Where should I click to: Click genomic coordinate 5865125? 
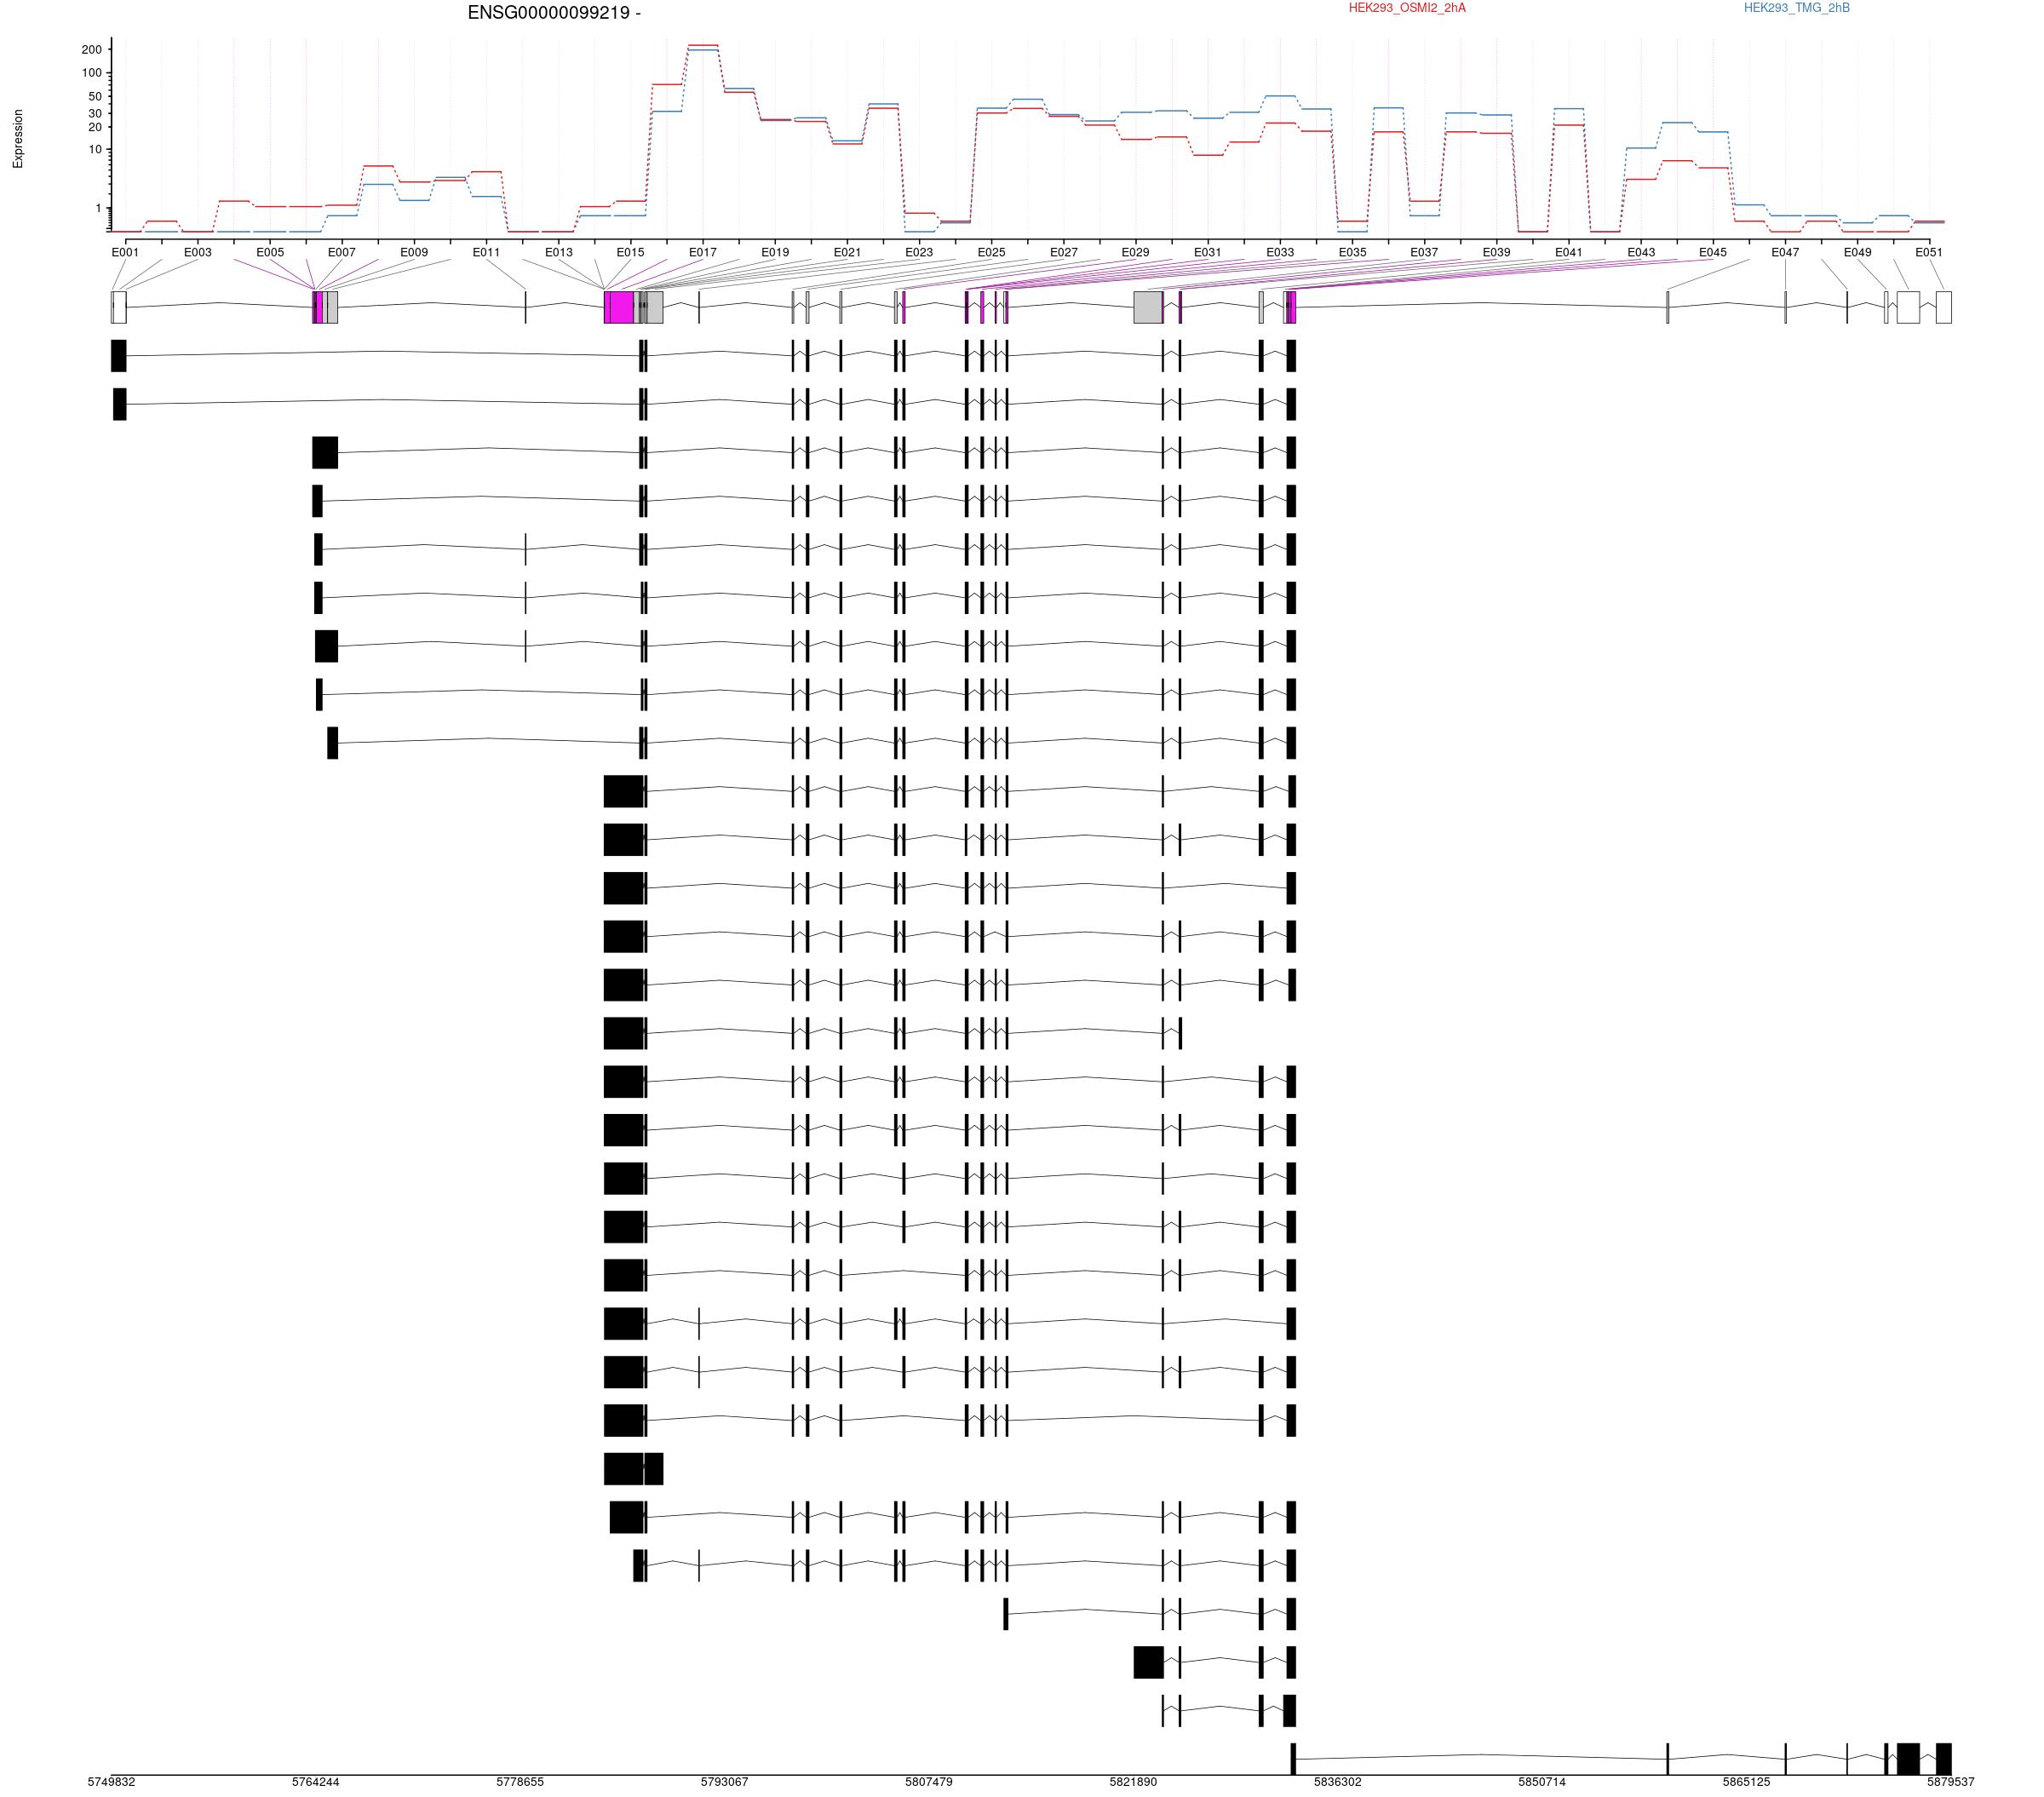pos(1746,1782)
